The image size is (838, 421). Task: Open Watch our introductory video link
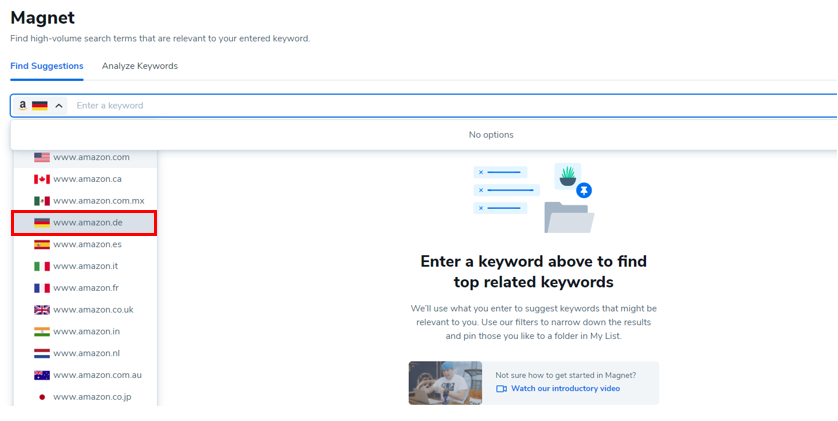565,388
